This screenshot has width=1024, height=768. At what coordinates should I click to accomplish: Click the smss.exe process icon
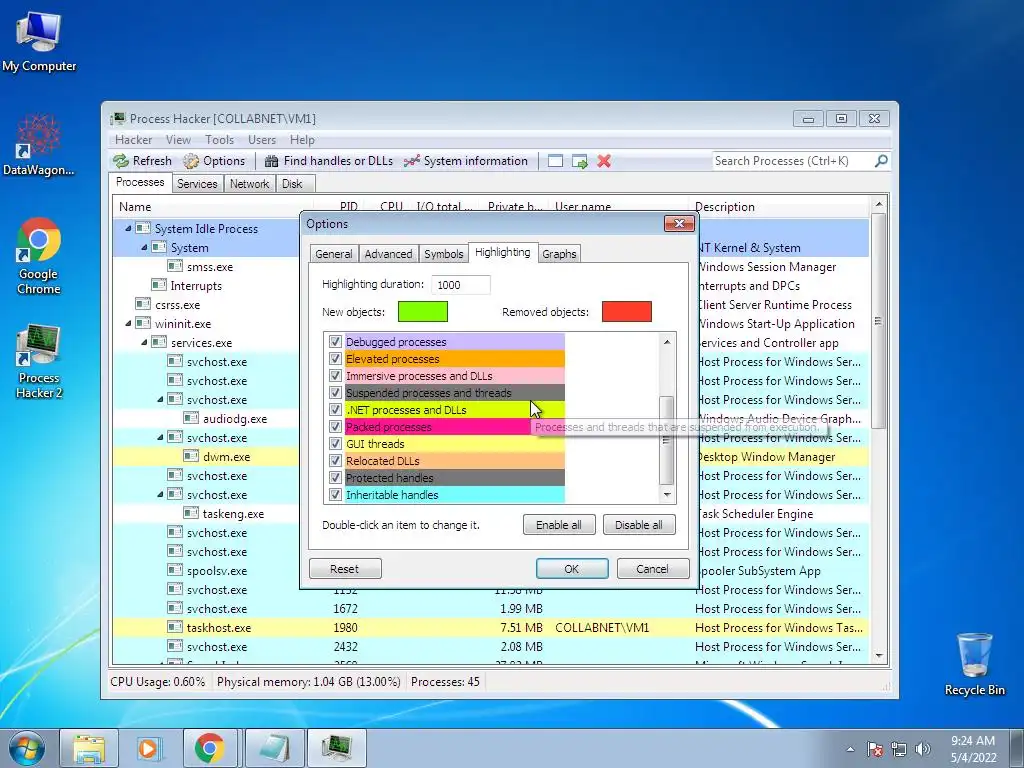pos(175,266)
